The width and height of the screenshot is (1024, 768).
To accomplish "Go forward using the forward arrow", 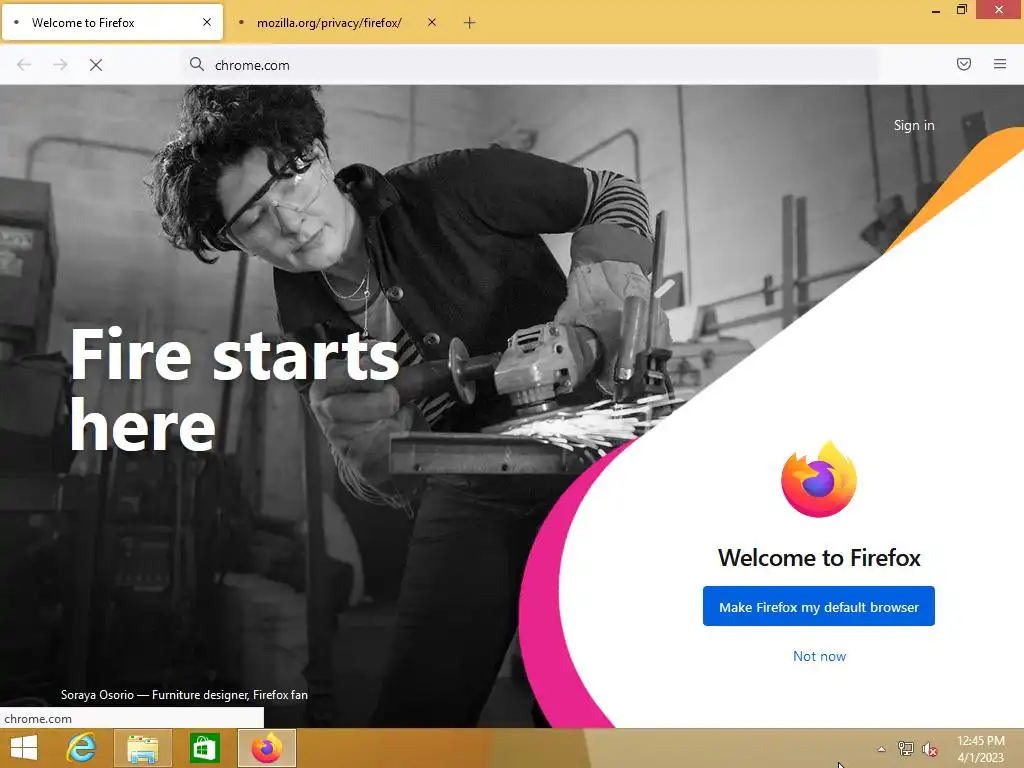I will coord(60,65).
